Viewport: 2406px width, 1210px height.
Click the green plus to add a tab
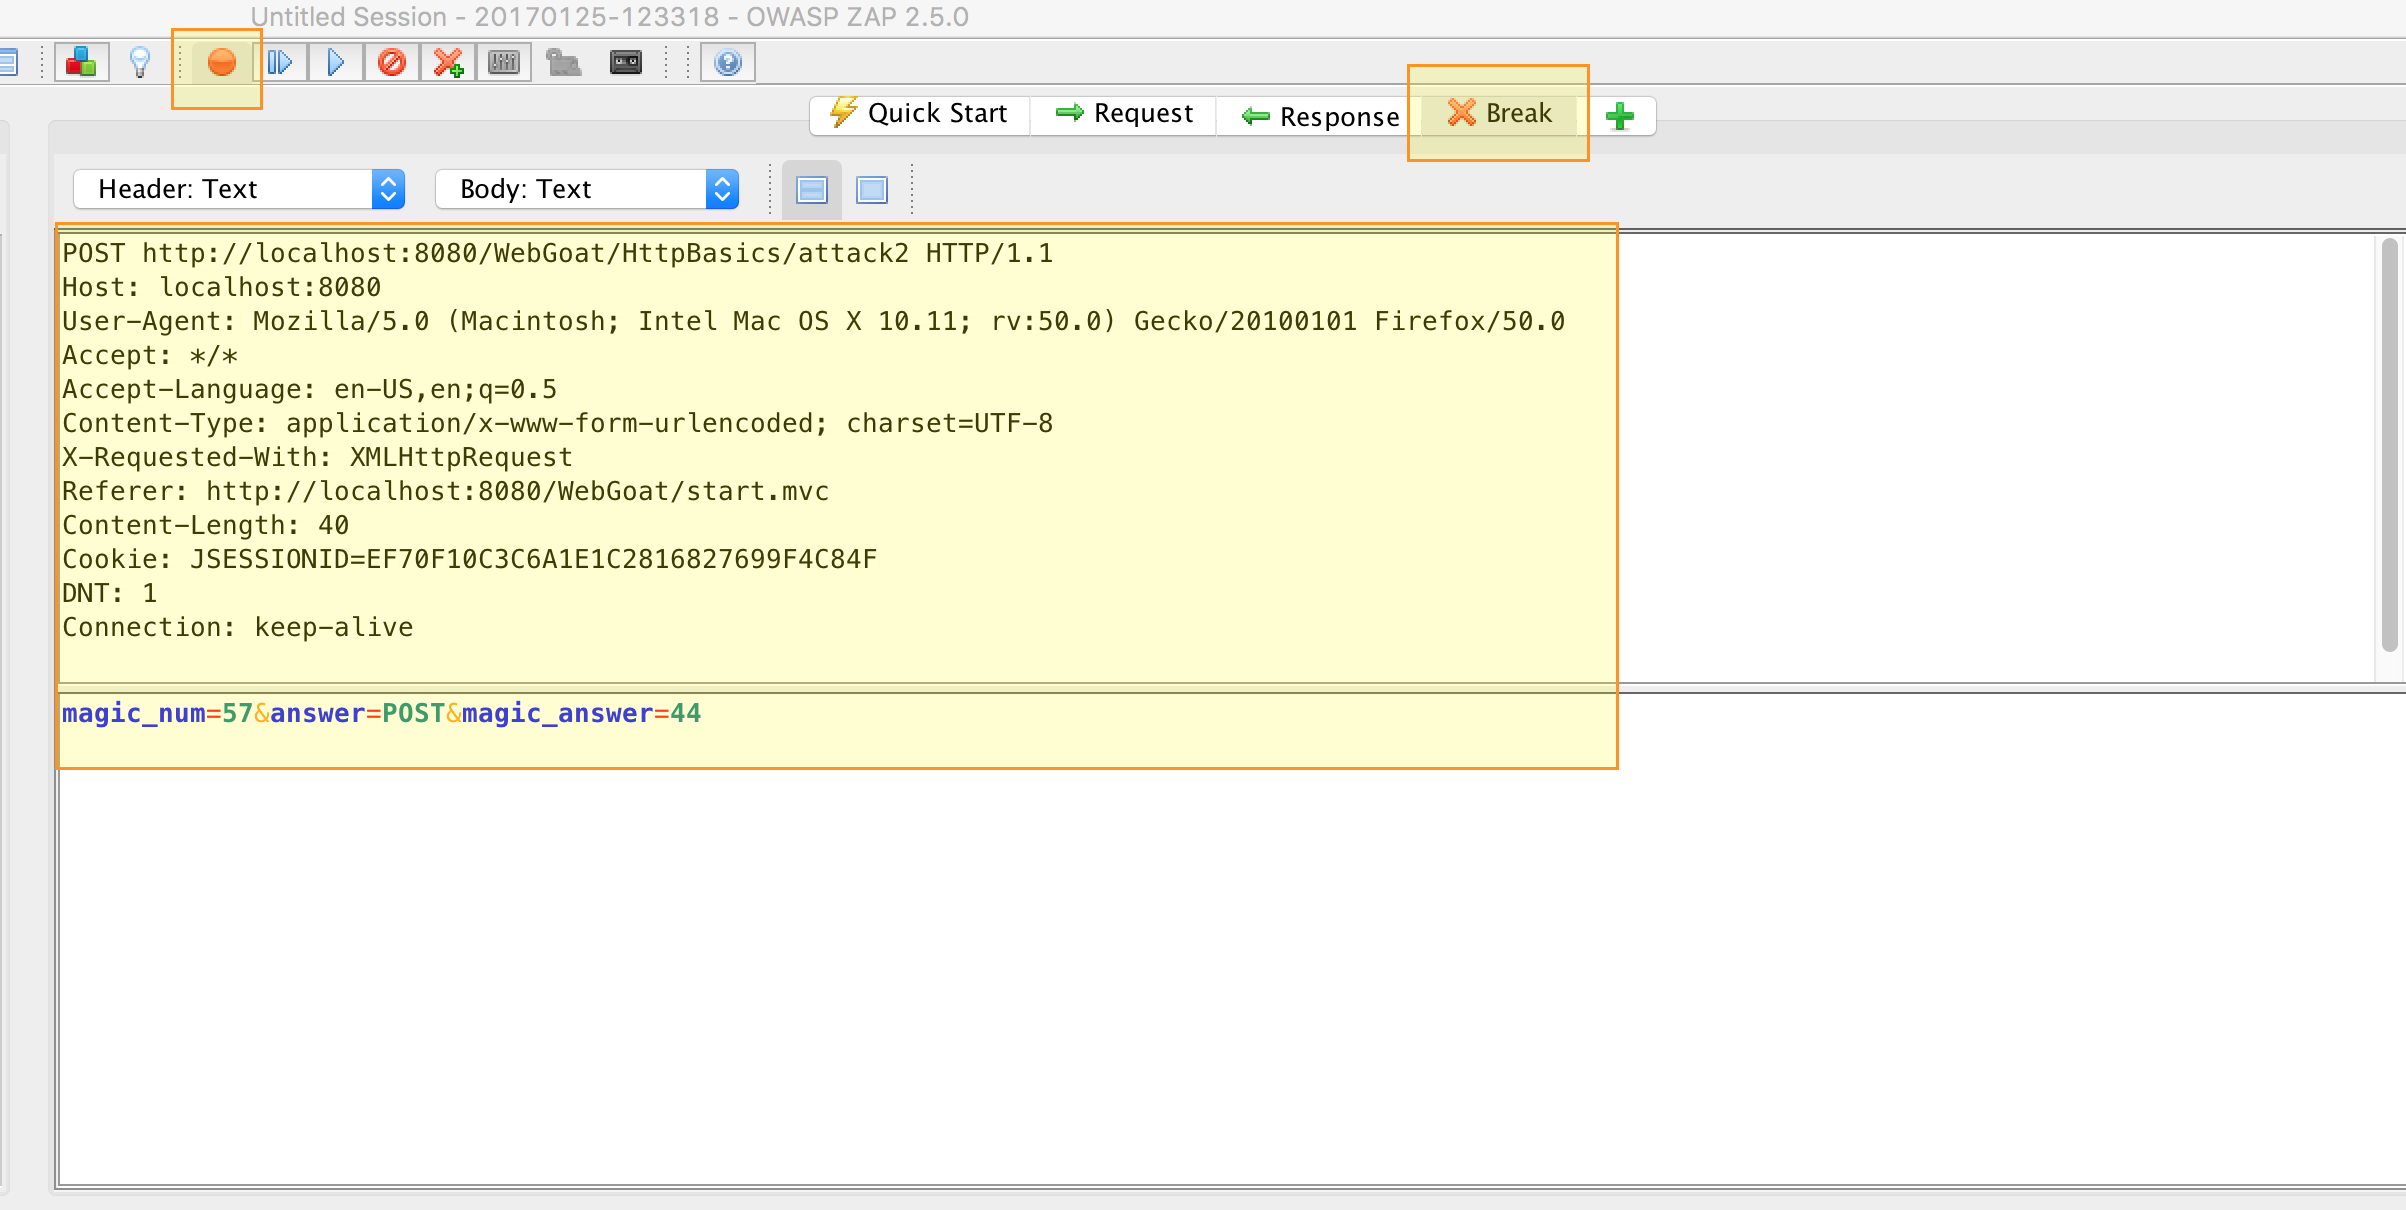(1619, 116)
